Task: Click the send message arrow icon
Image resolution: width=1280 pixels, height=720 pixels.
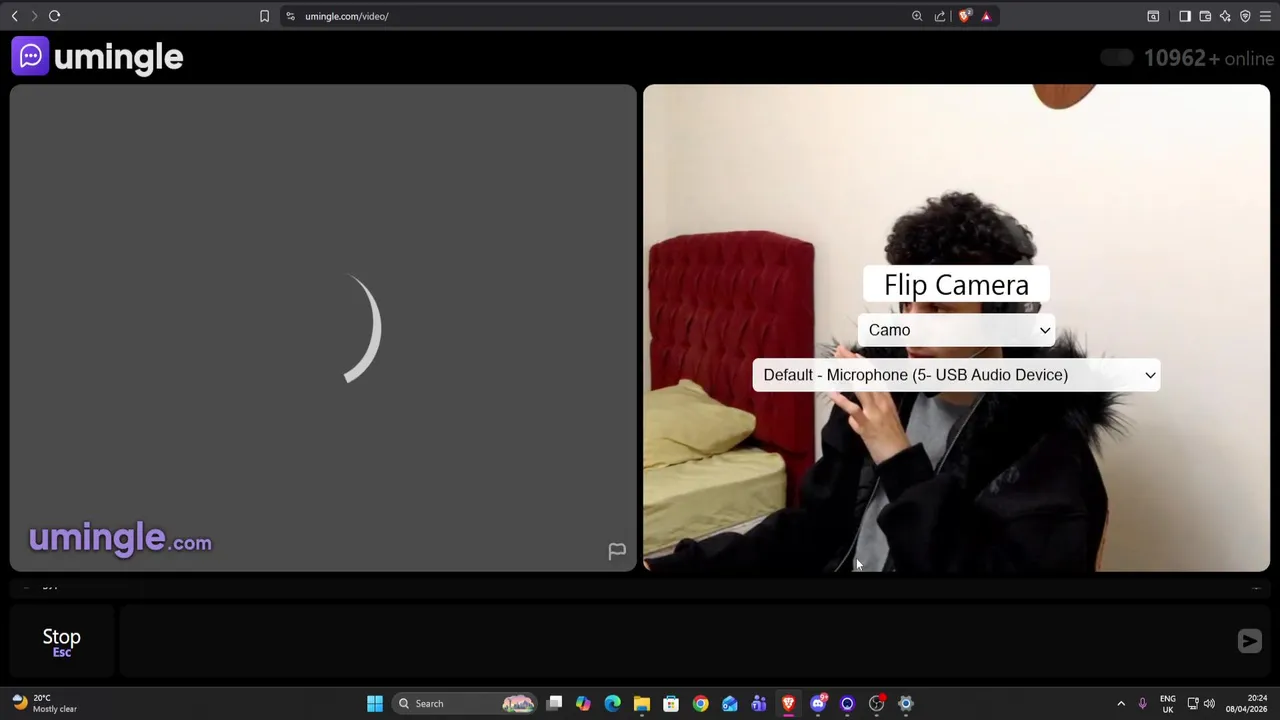Action: pyautogui.click(x=1250, y=641)
